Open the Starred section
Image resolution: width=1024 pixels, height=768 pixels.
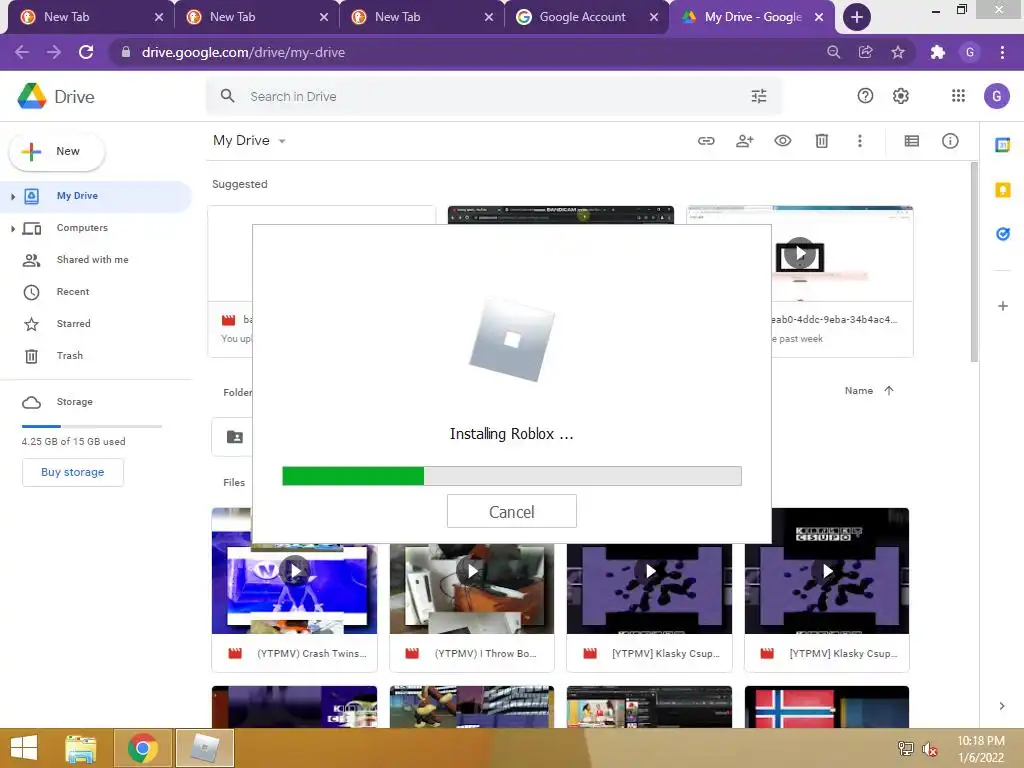(73, 324)
